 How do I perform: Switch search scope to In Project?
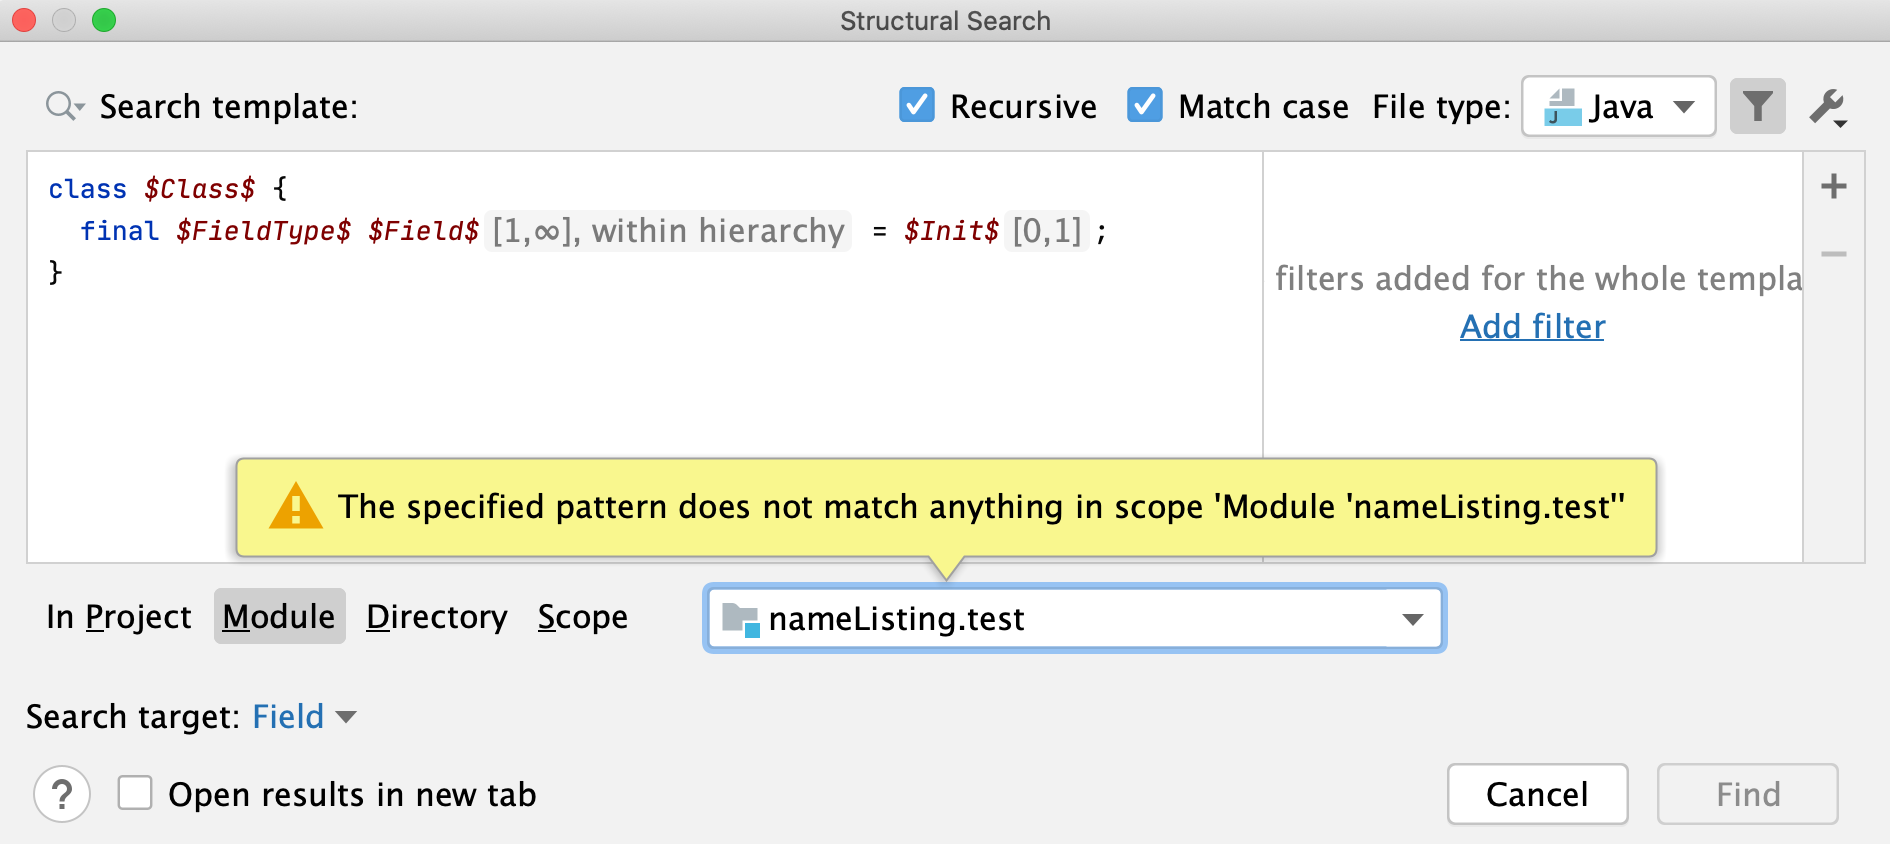click(x=119, y=617)
